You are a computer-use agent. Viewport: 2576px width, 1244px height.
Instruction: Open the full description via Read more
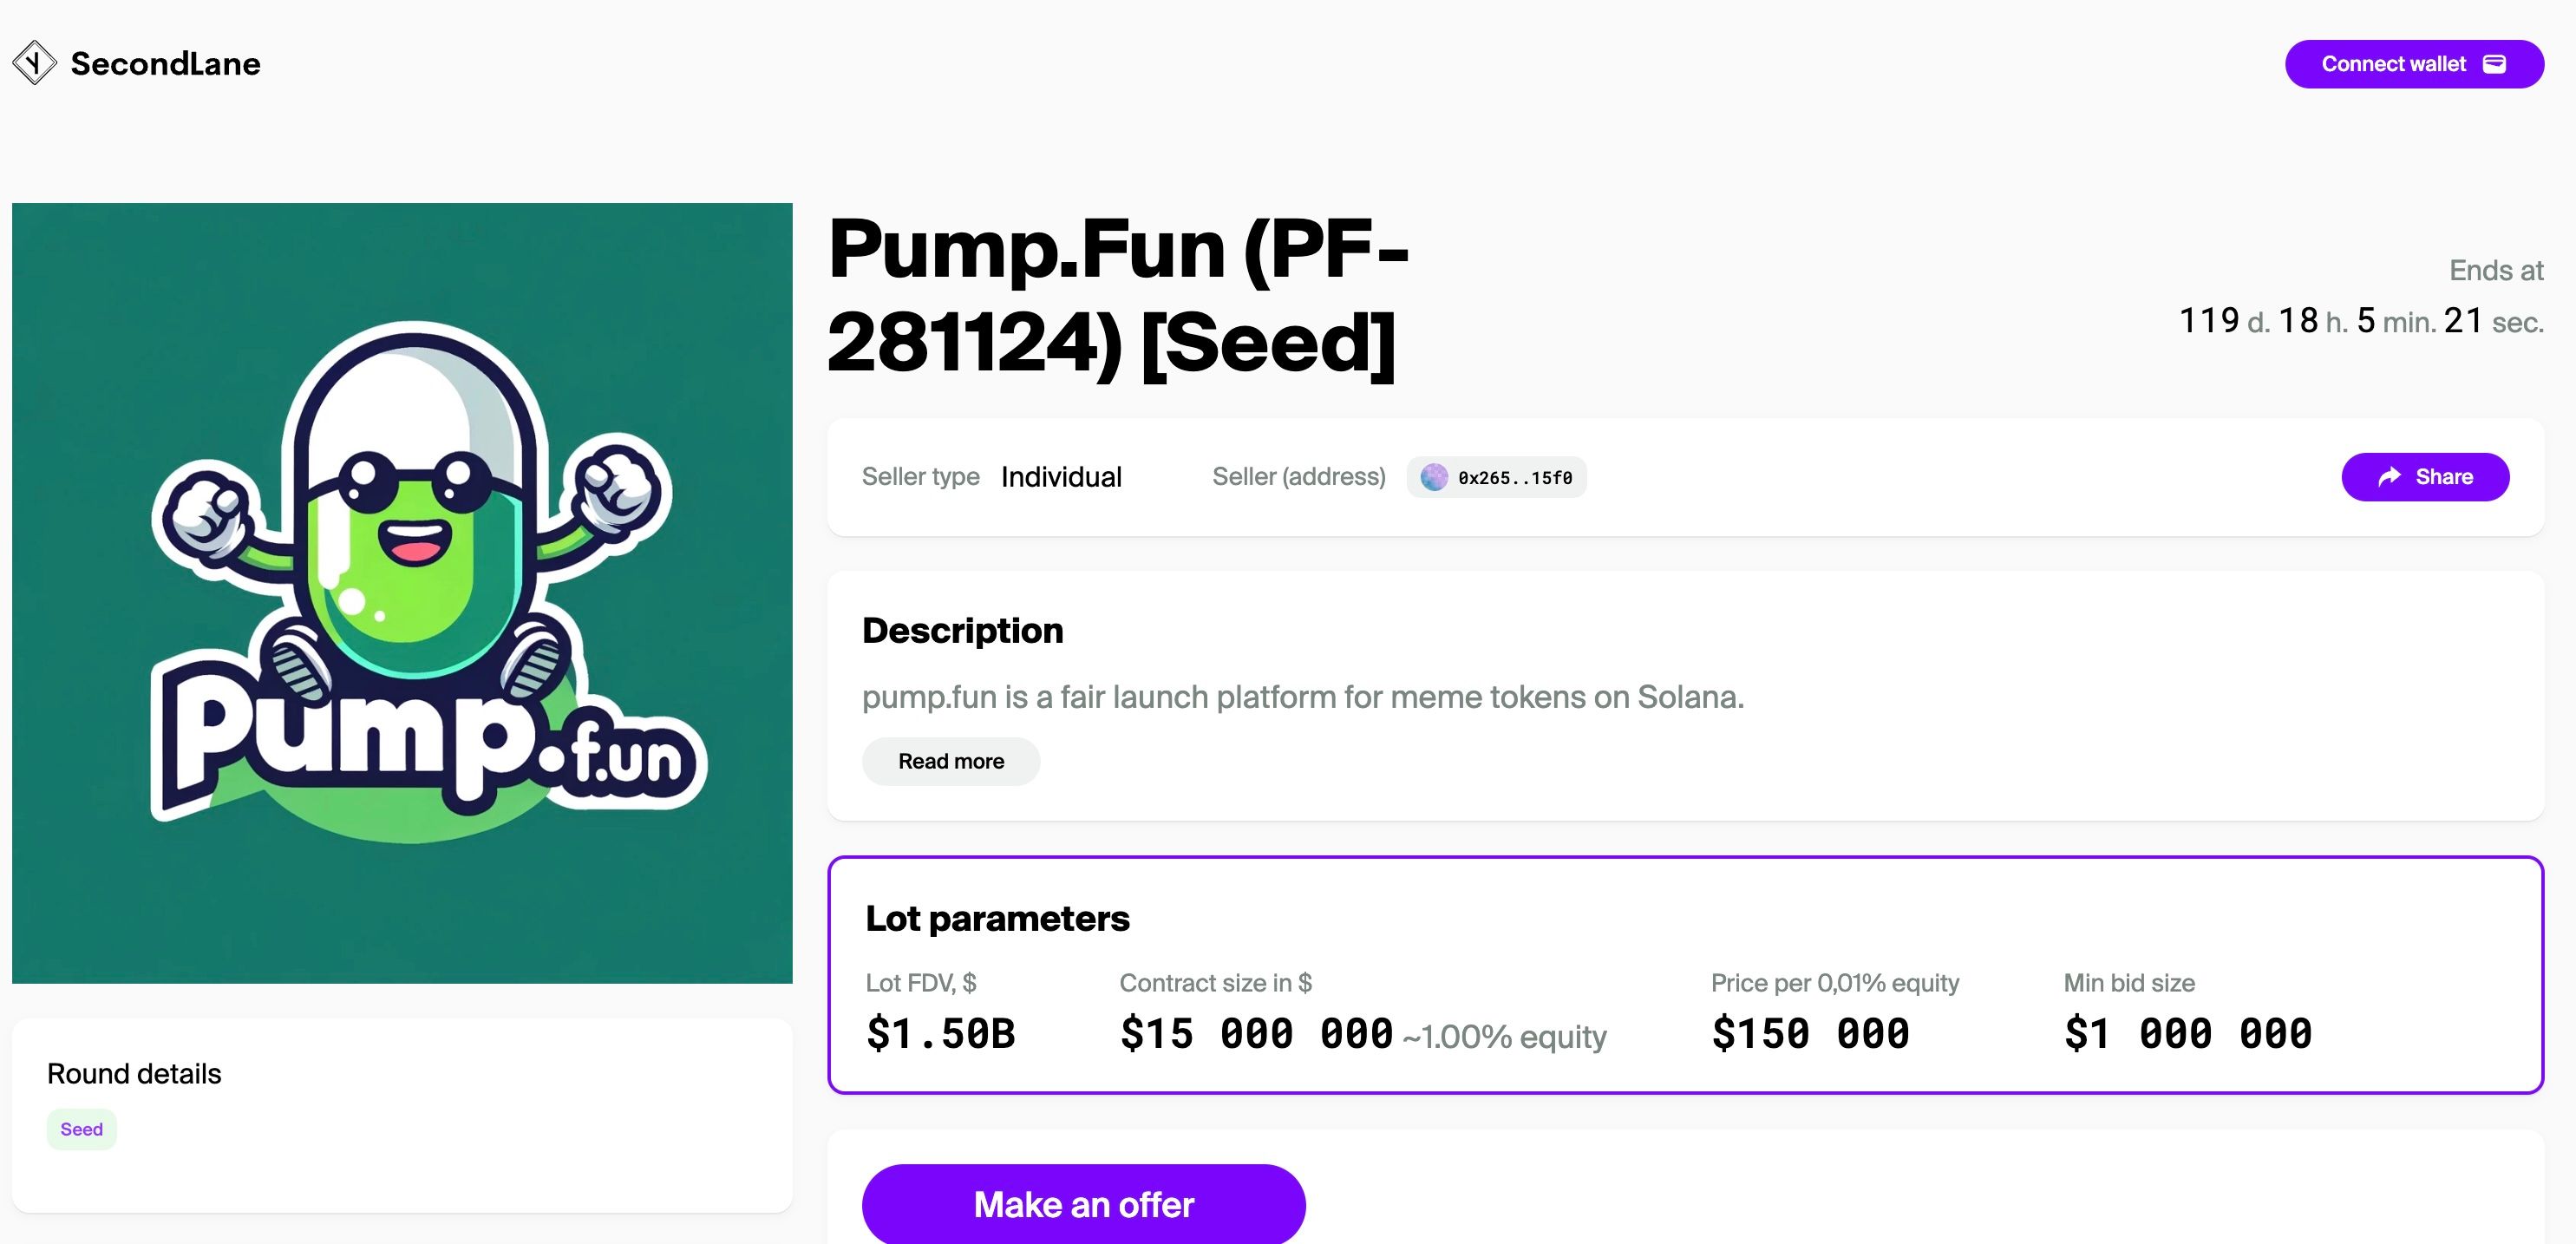coord(950,761)
